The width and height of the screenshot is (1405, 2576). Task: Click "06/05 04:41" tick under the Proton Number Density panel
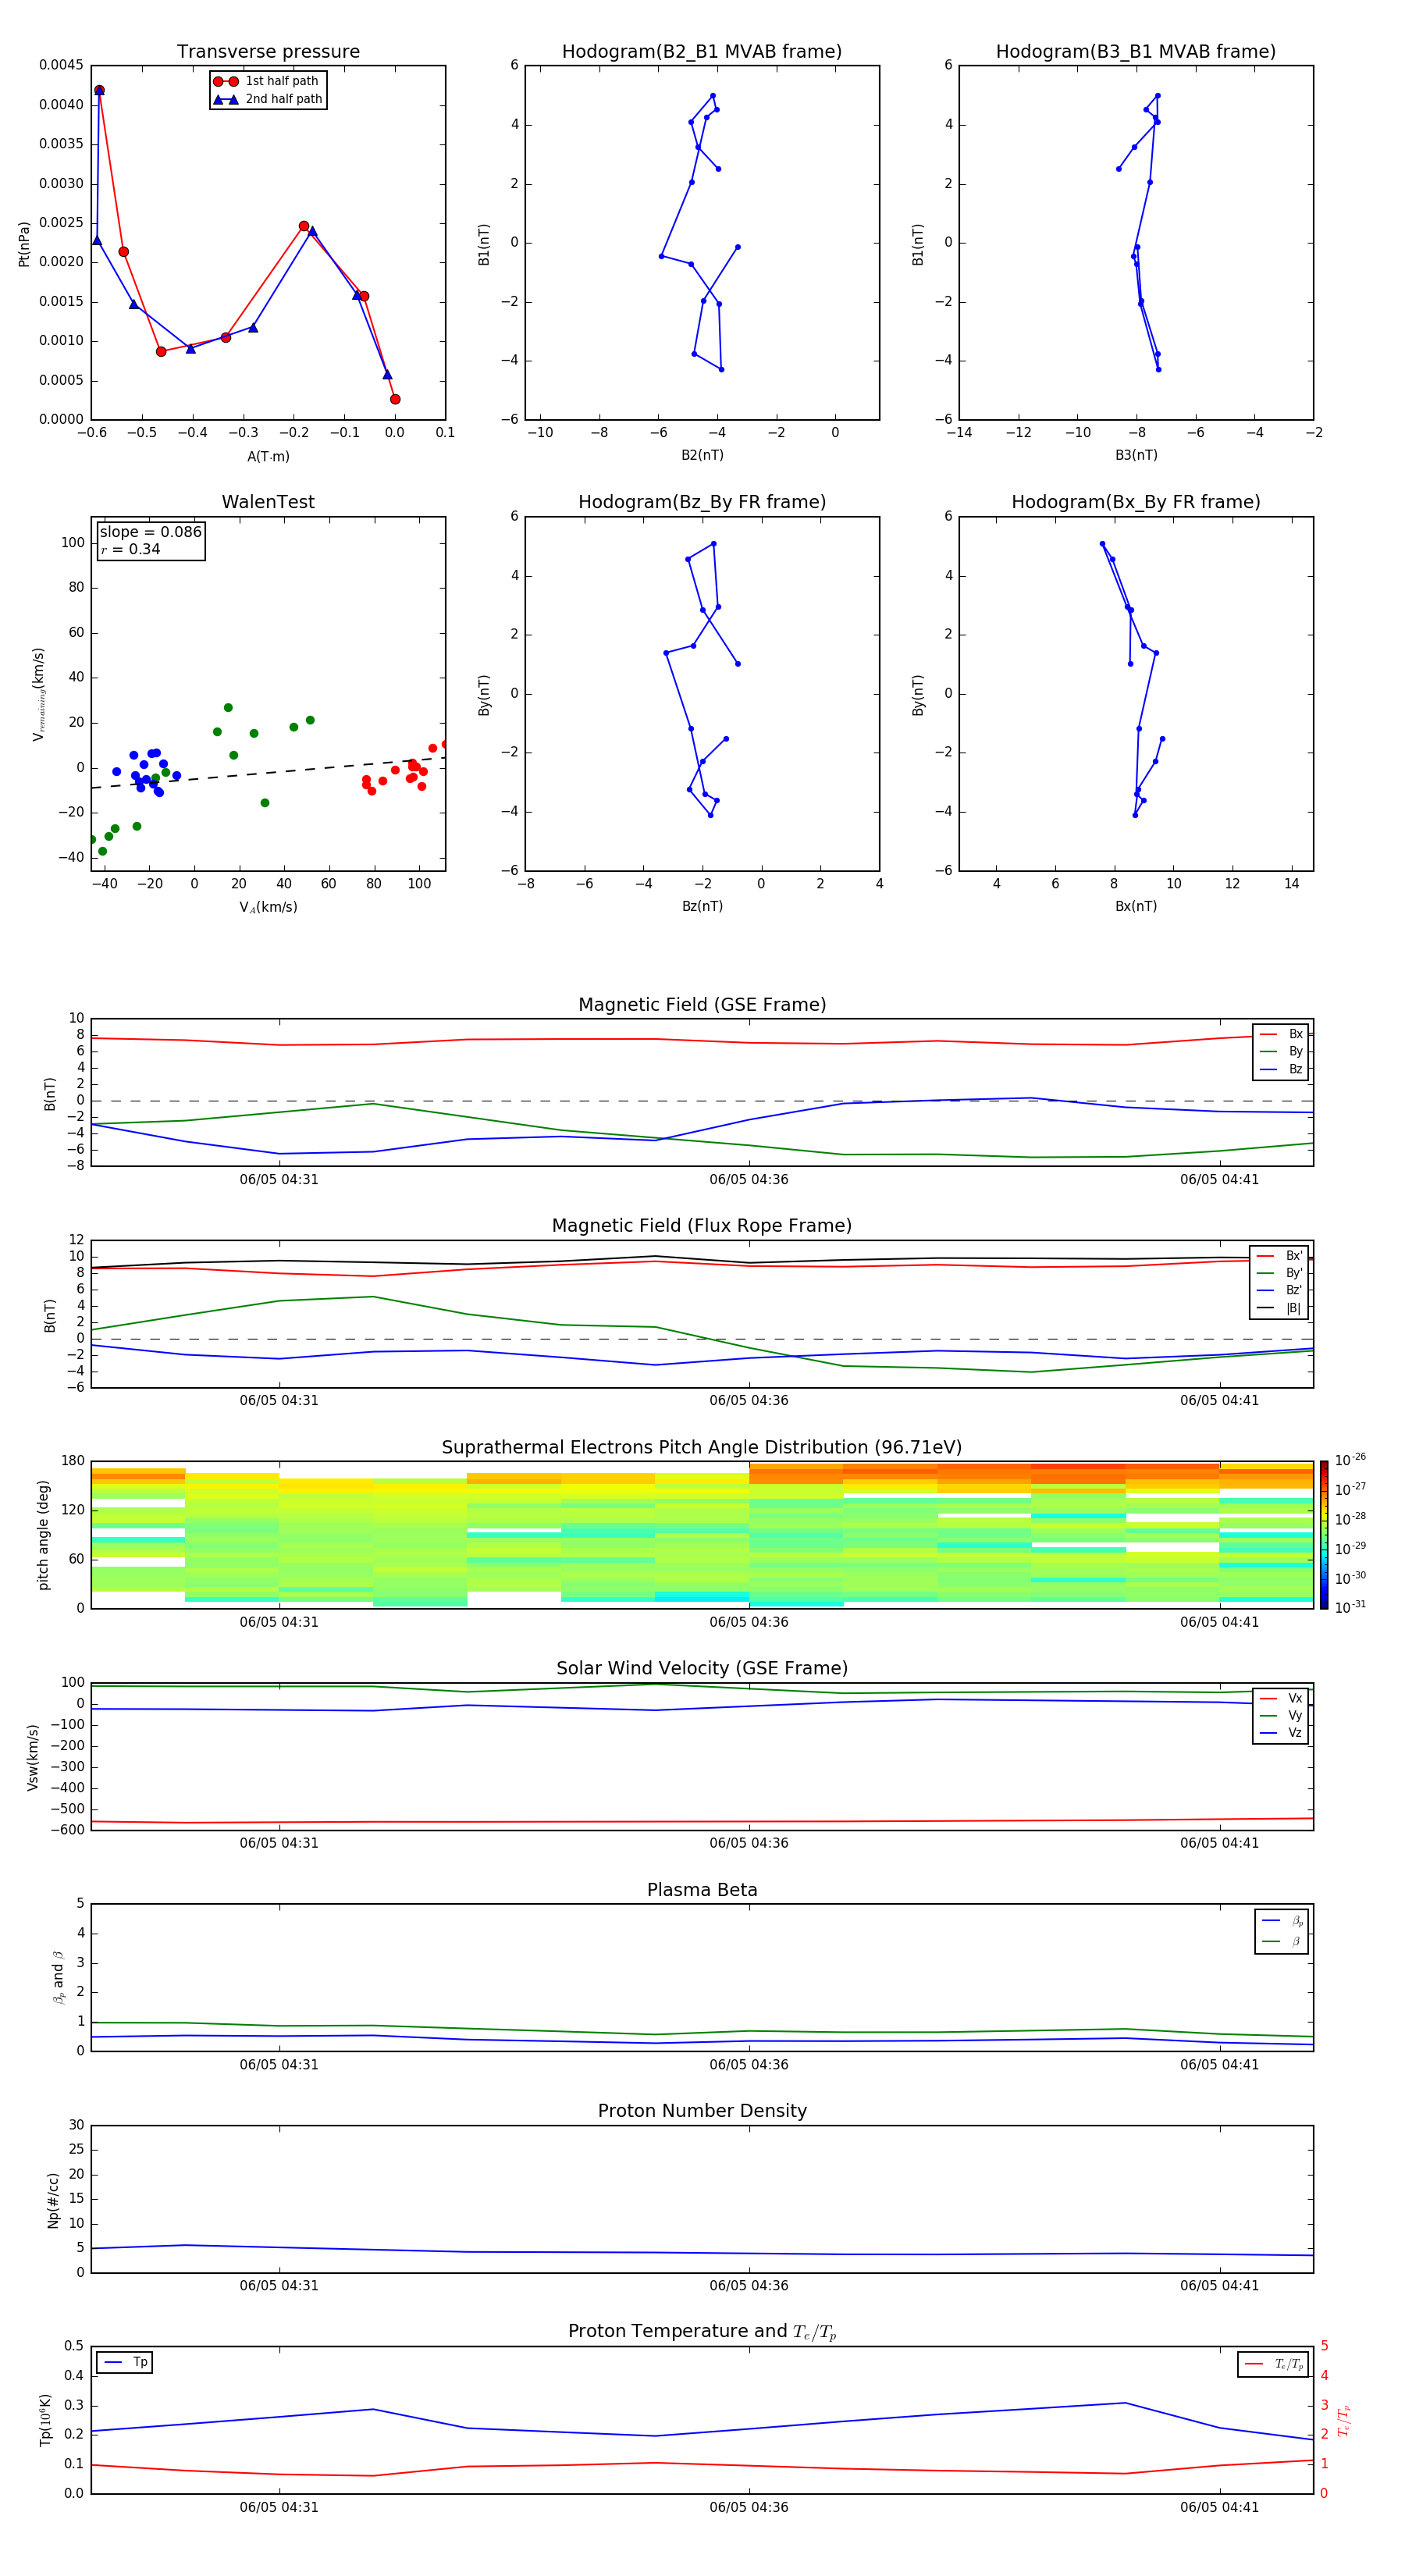point(1219,2286)
